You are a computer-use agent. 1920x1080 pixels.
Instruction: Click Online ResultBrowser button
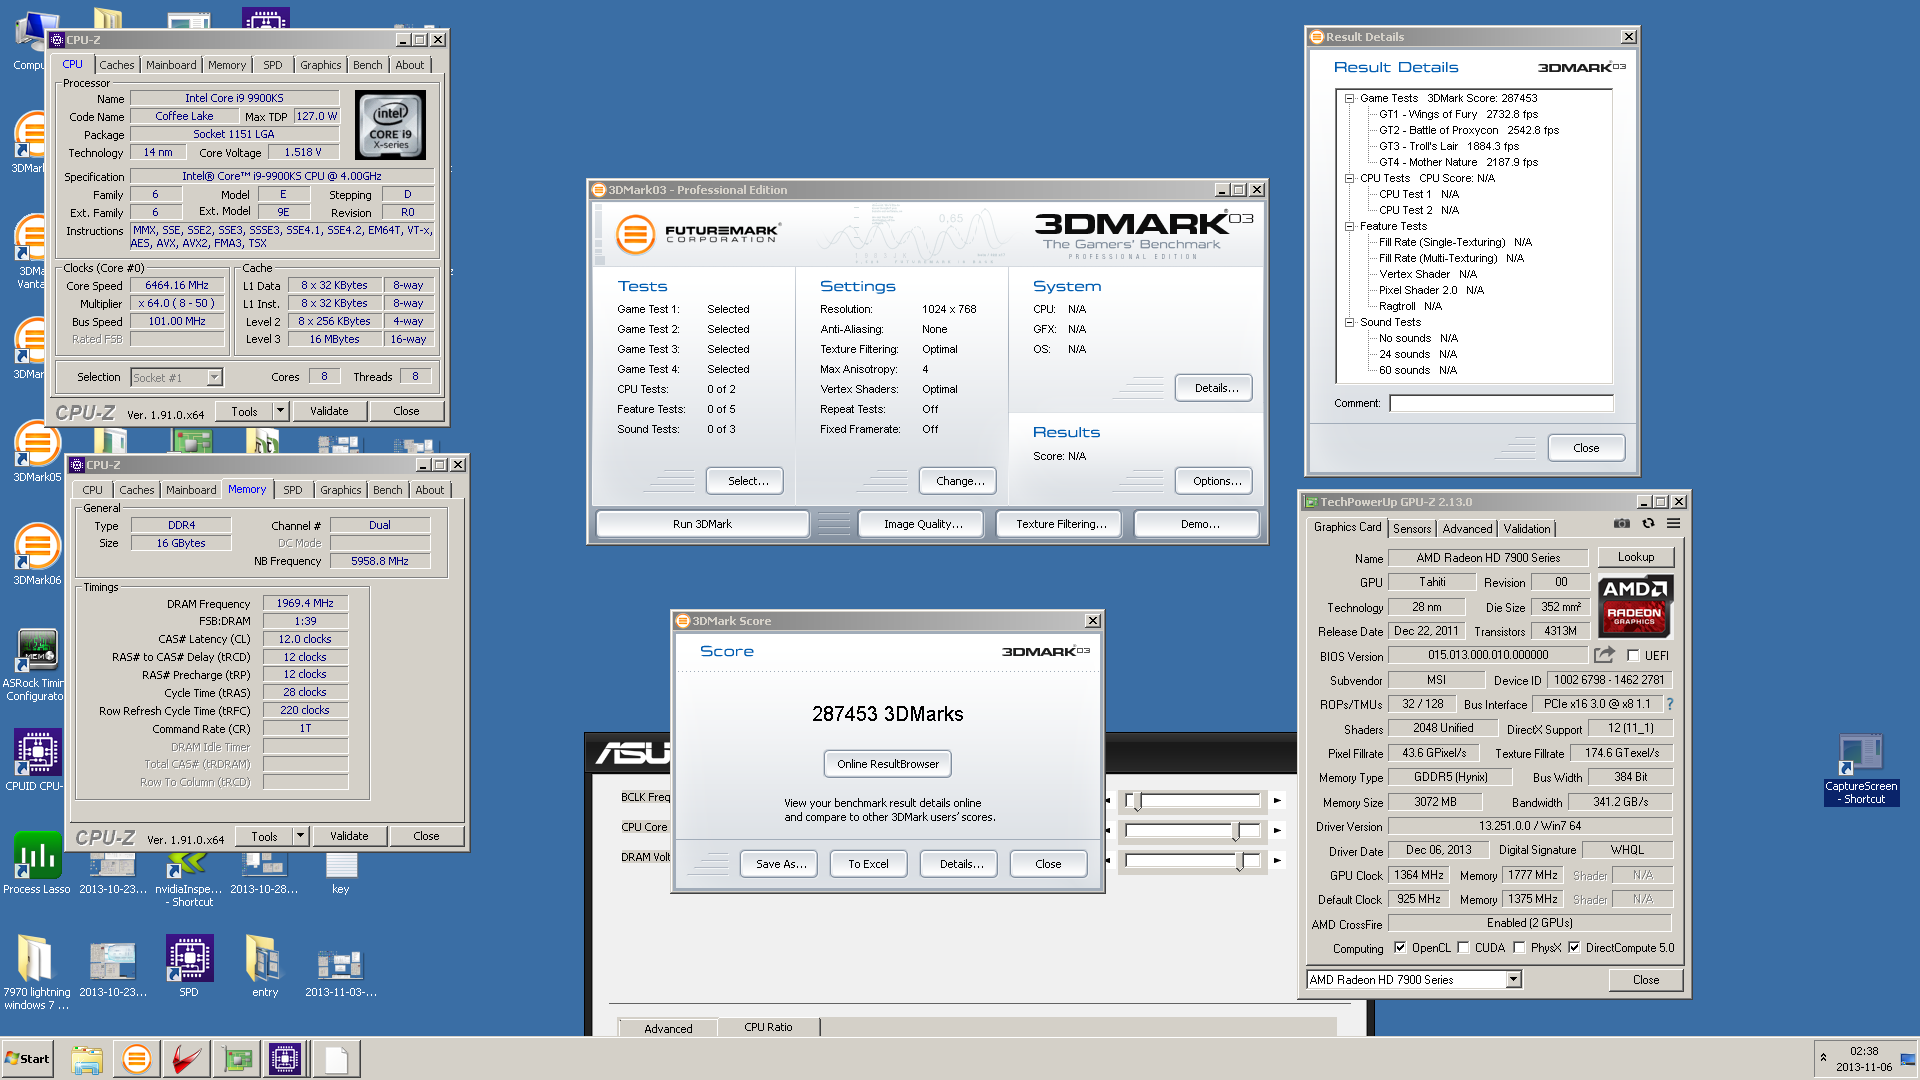(x=888, y=764)
